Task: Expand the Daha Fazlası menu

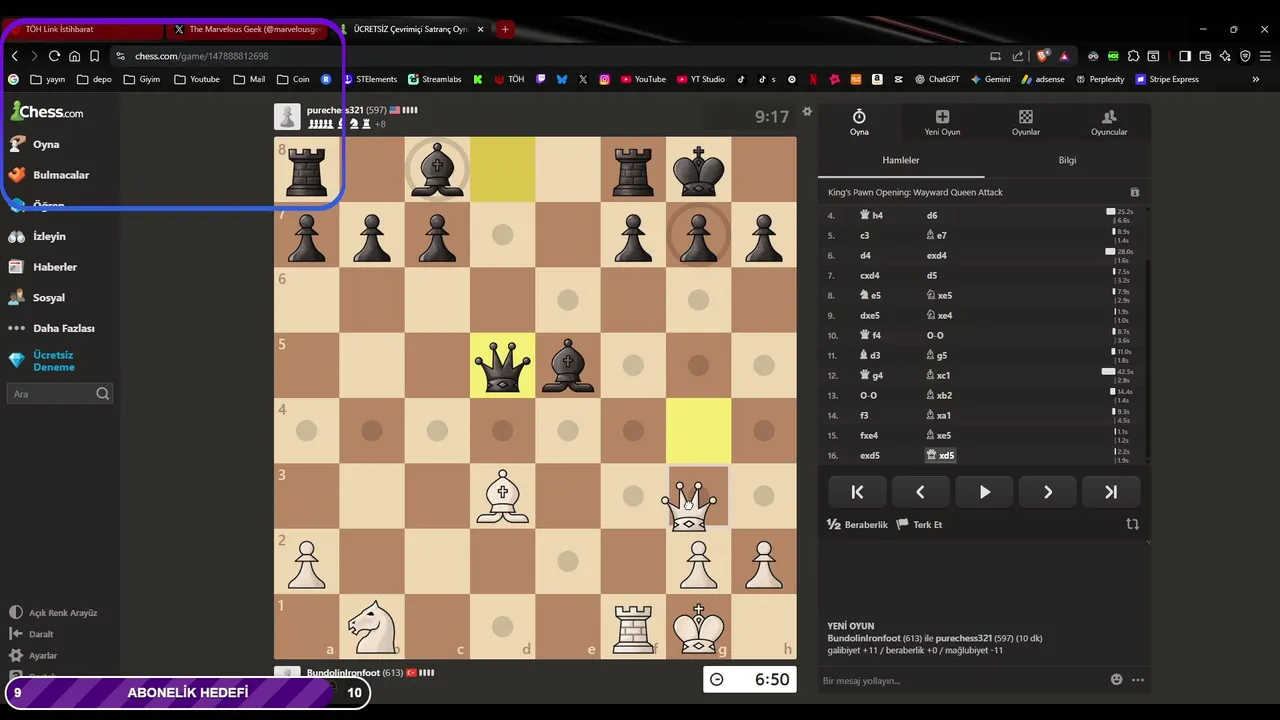Action: (51, 328)
